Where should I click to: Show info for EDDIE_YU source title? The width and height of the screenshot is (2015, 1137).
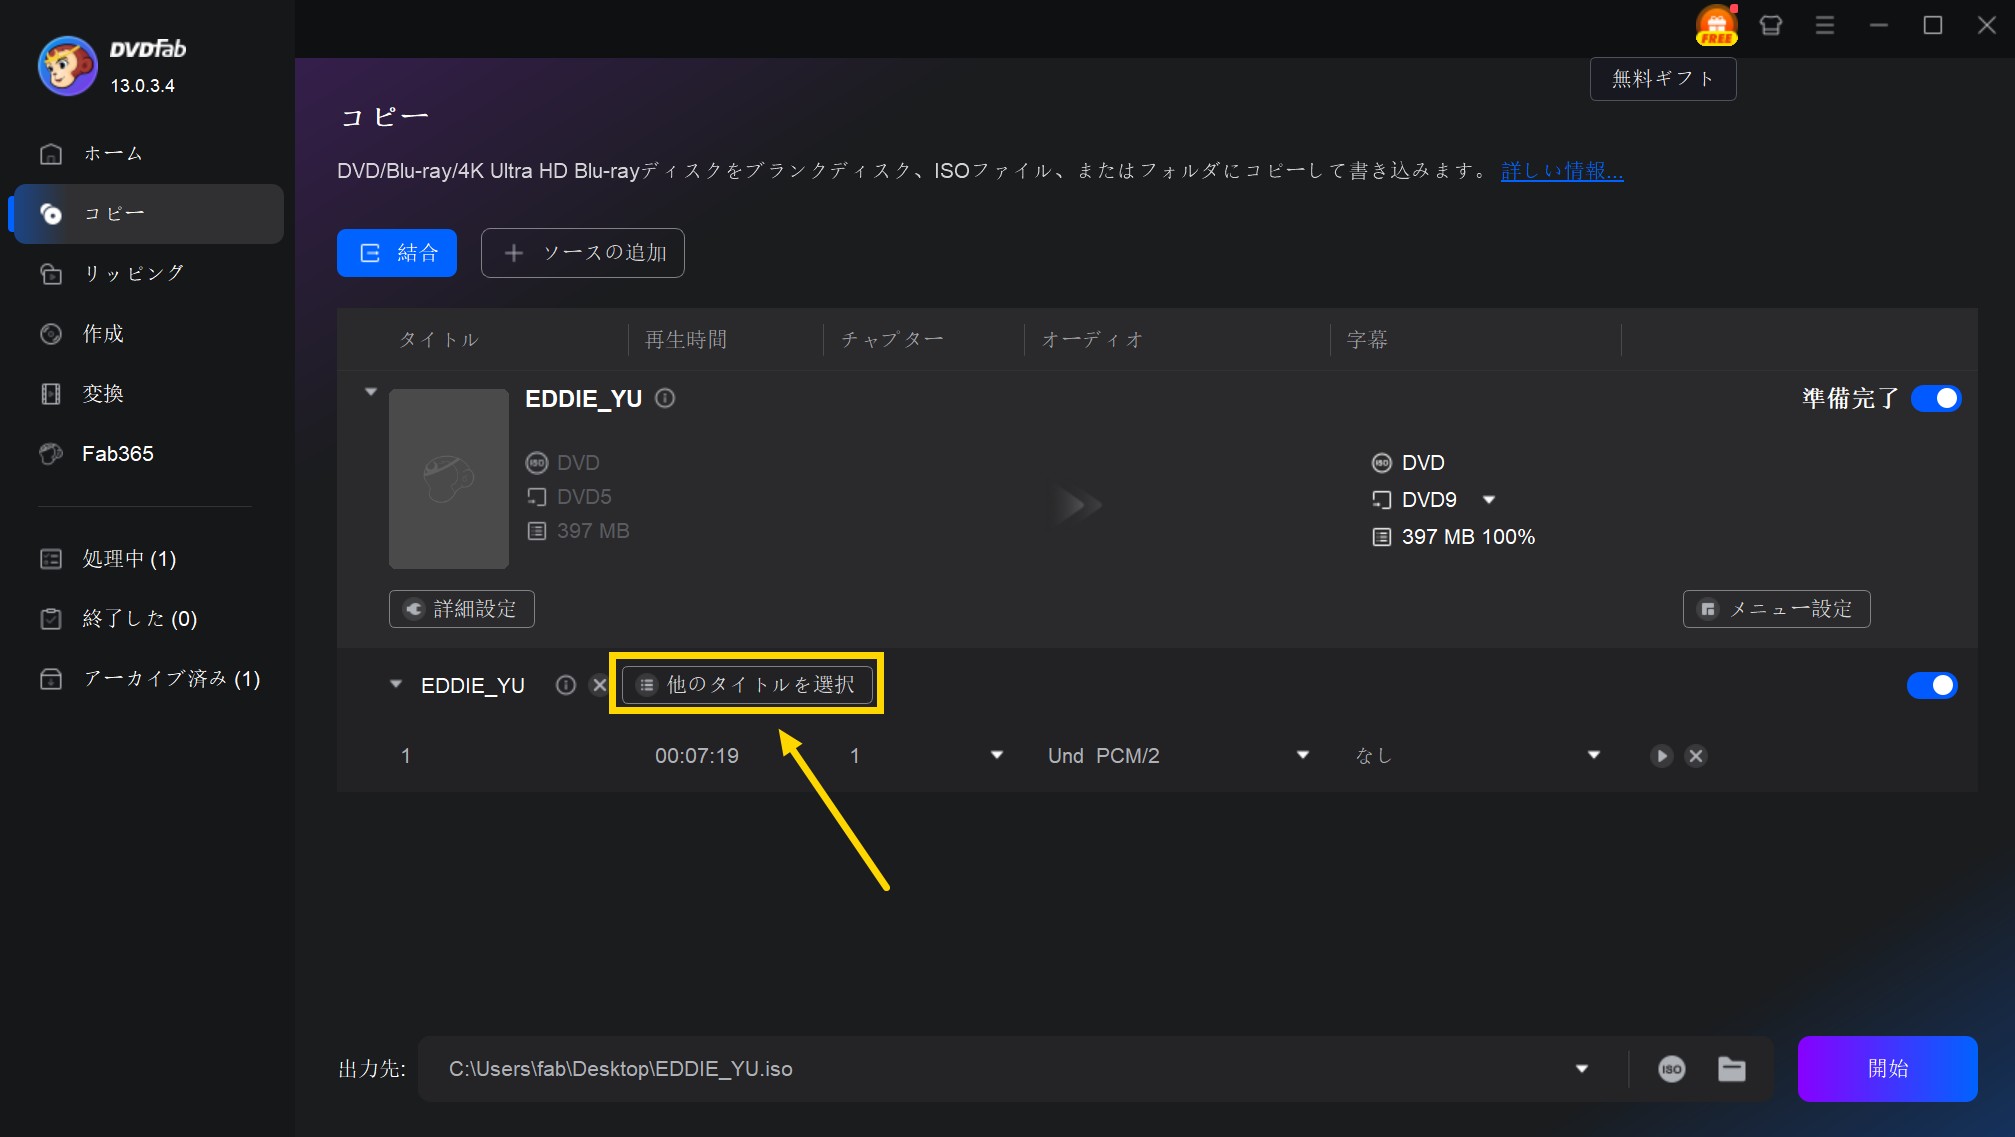pos(665,398)
